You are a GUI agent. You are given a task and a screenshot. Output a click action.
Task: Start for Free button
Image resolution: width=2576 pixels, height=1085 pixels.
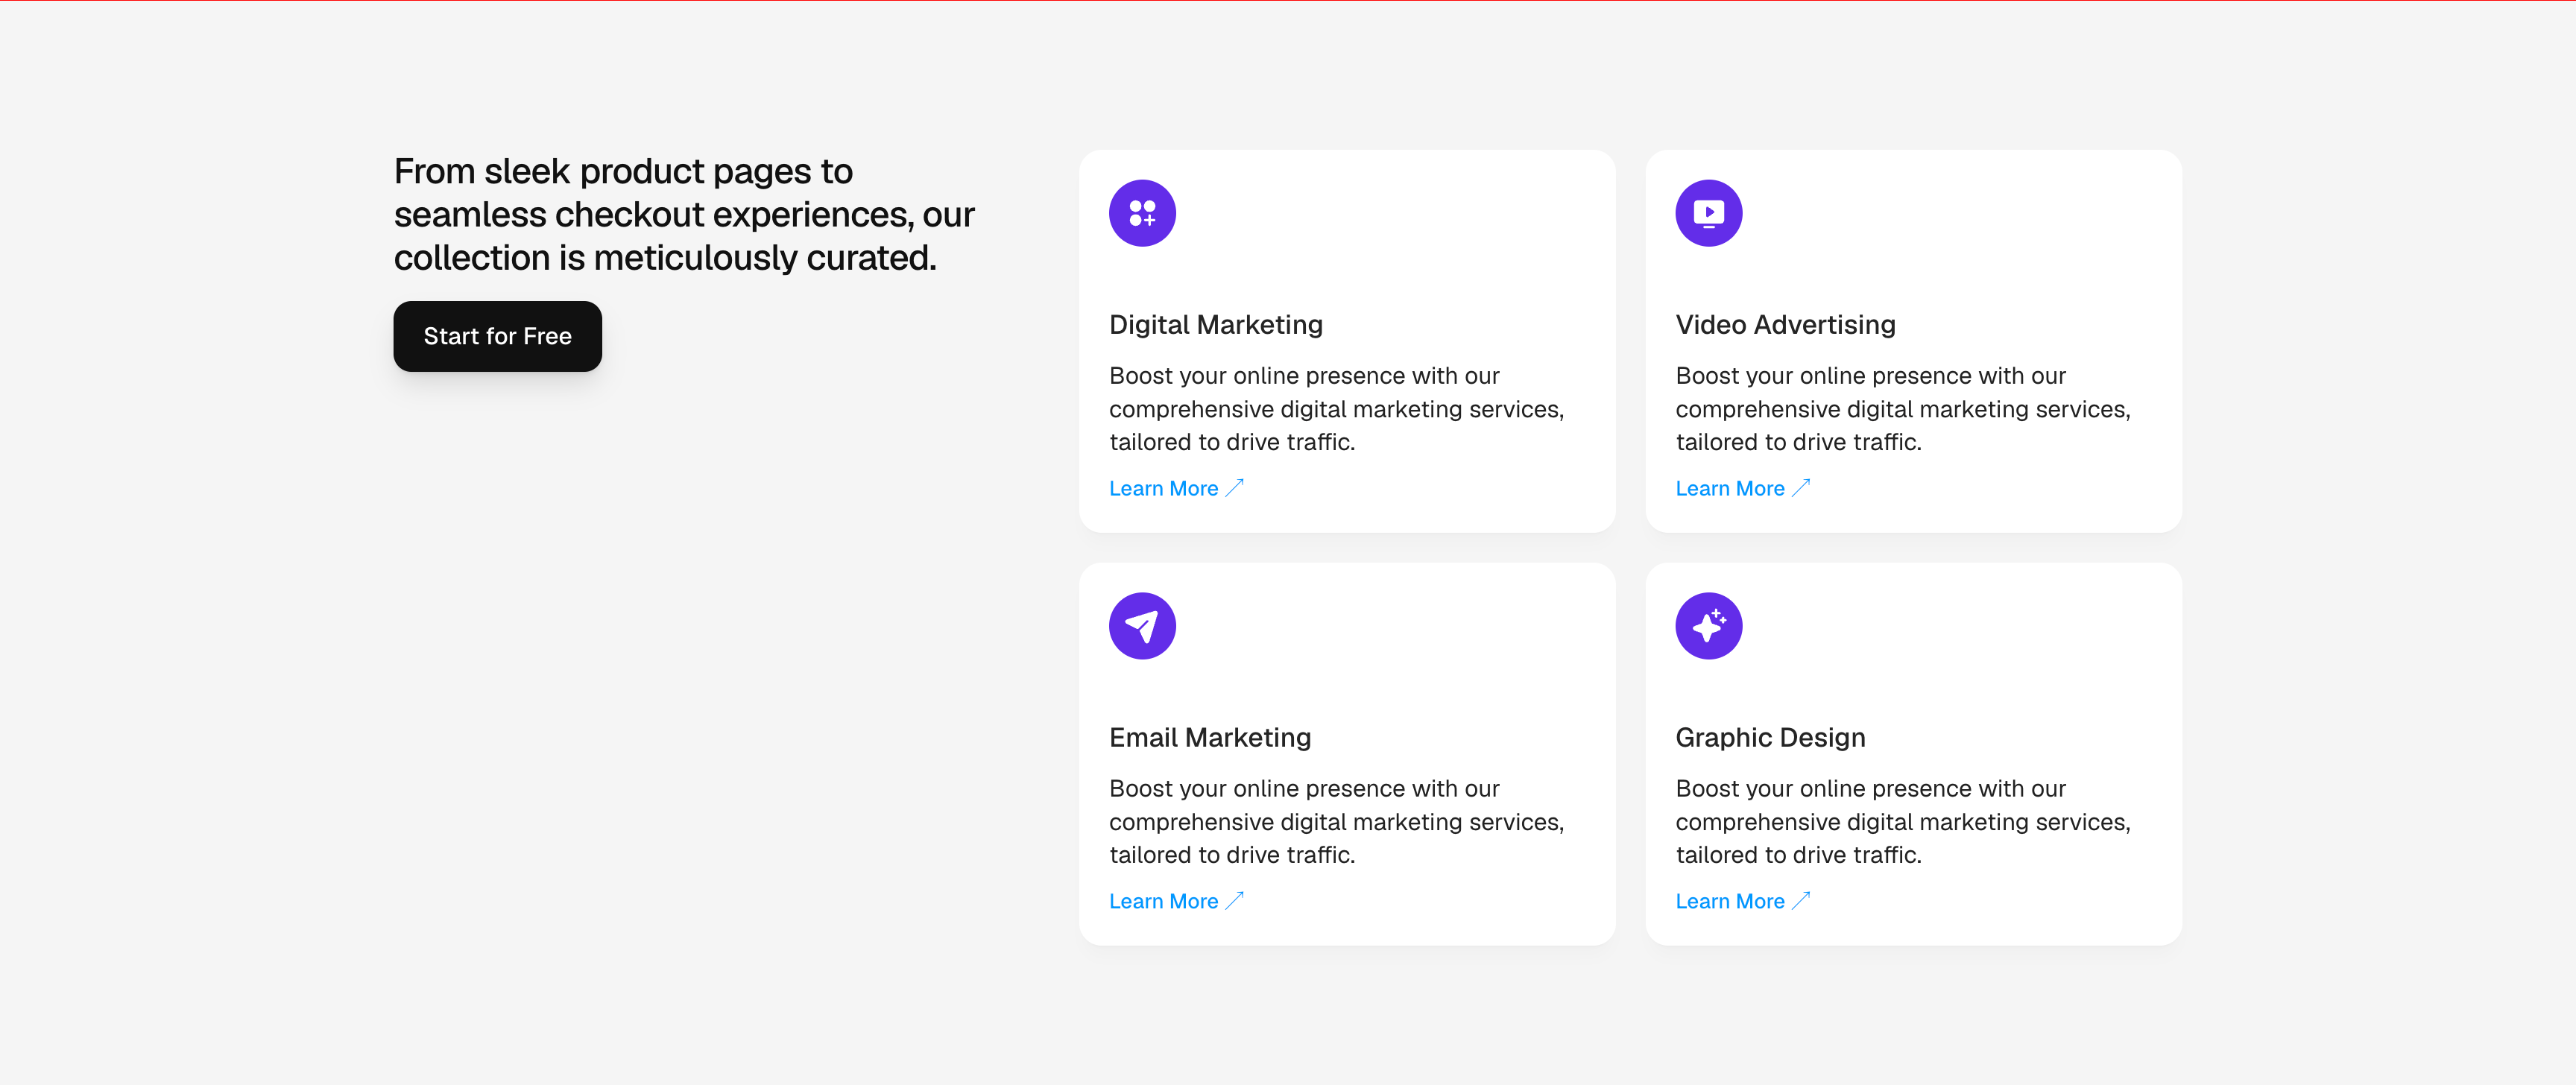click(497, 336)
